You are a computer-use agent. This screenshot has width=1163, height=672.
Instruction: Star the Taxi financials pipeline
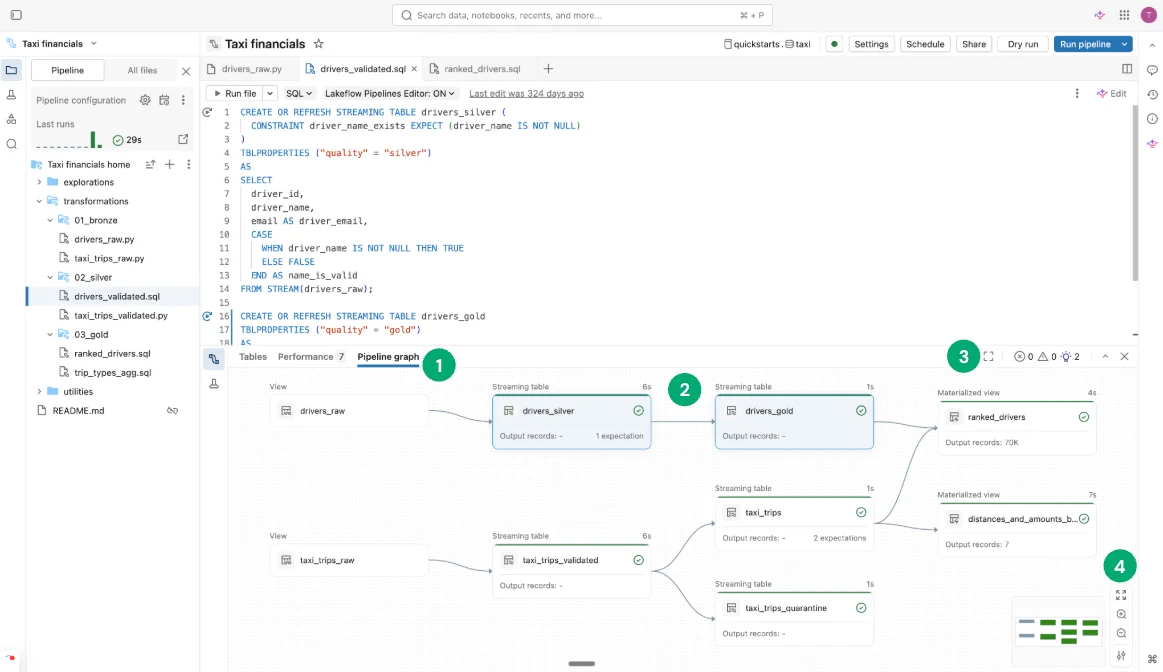pos(319,44)
